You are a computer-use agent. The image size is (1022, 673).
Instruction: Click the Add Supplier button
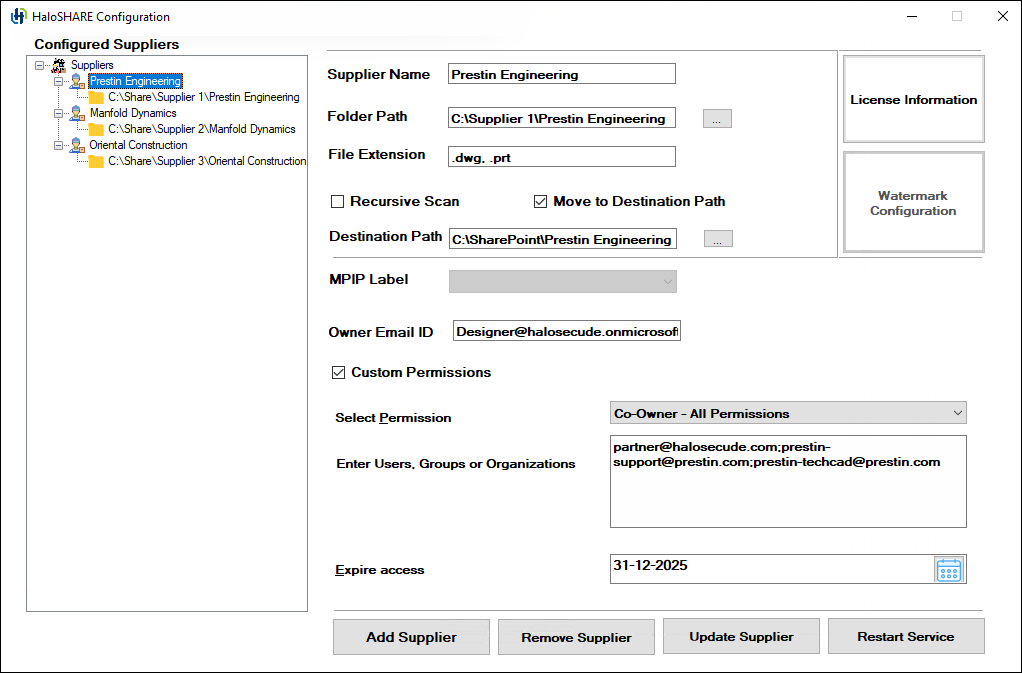tap(410, 636)
